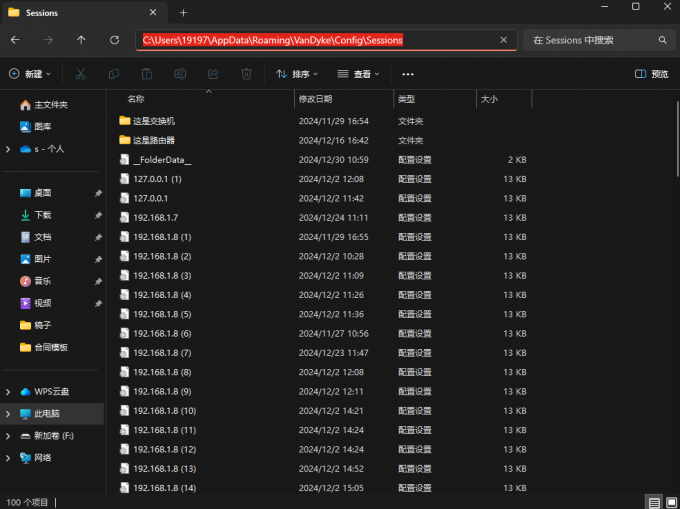Click the Rename icon in toolbar
Viewport: 680px width, 509px height.
tap(180, 74)
